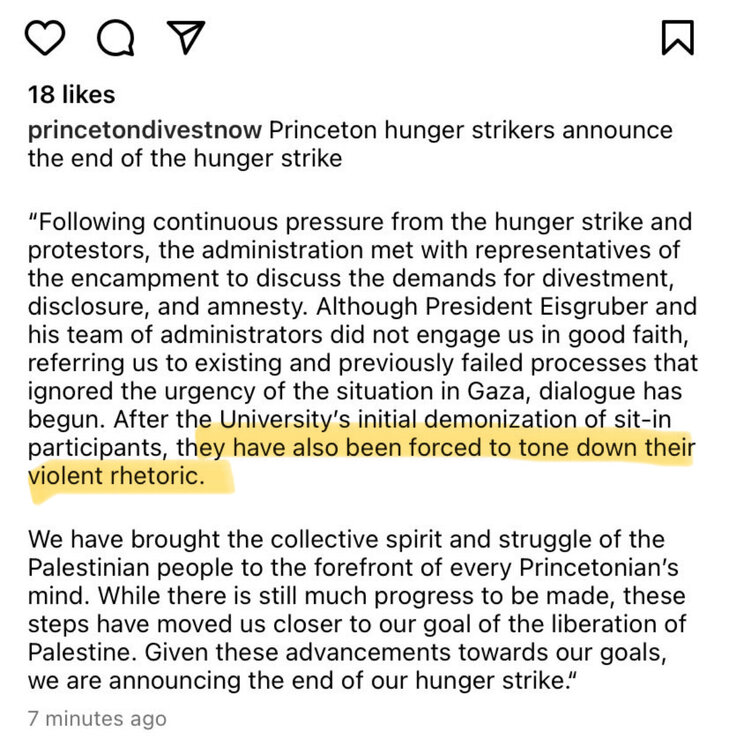Save the post with the bookmark icon
This screenshot has width=729, height=750.
click(677, 38)
